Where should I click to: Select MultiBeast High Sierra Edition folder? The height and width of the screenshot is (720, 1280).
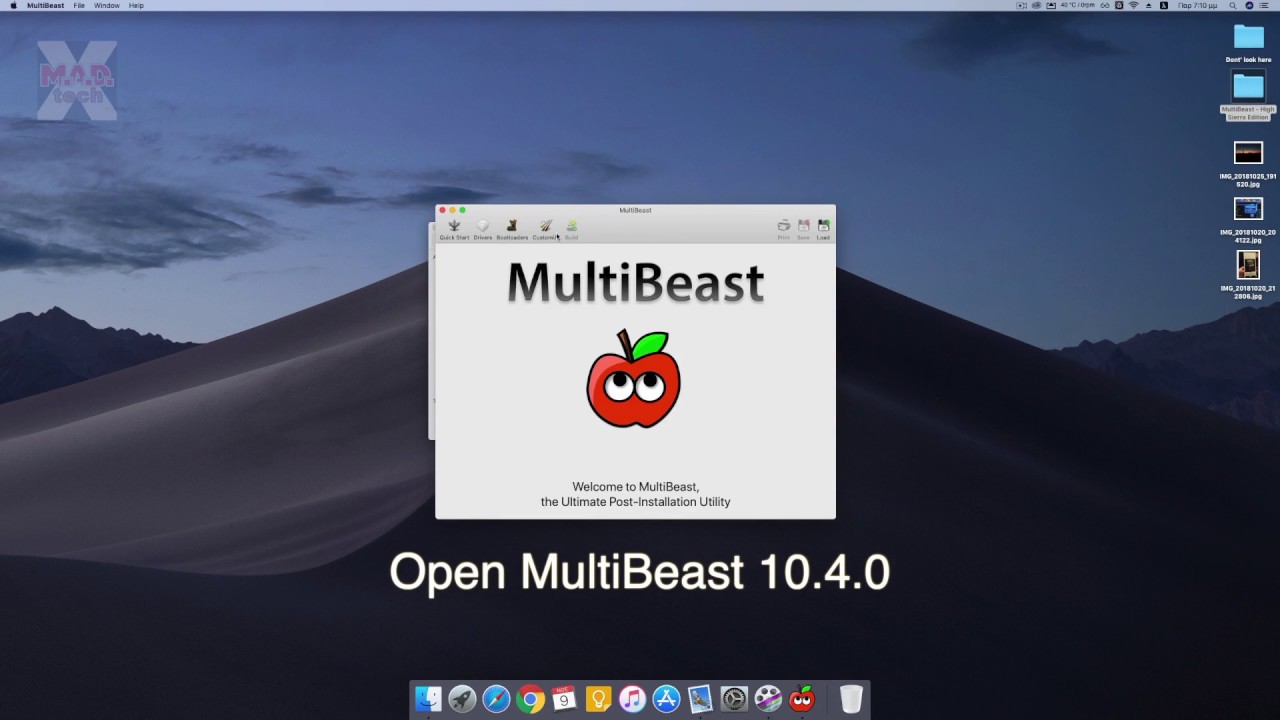[1248, 96]
